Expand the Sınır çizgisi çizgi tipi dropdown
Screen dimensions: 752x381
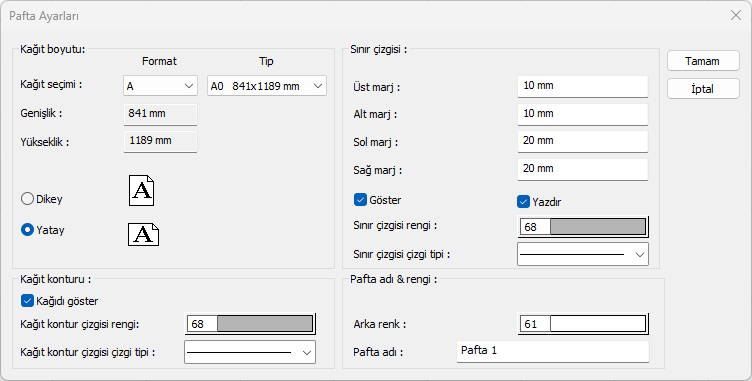tap(583, 254)
